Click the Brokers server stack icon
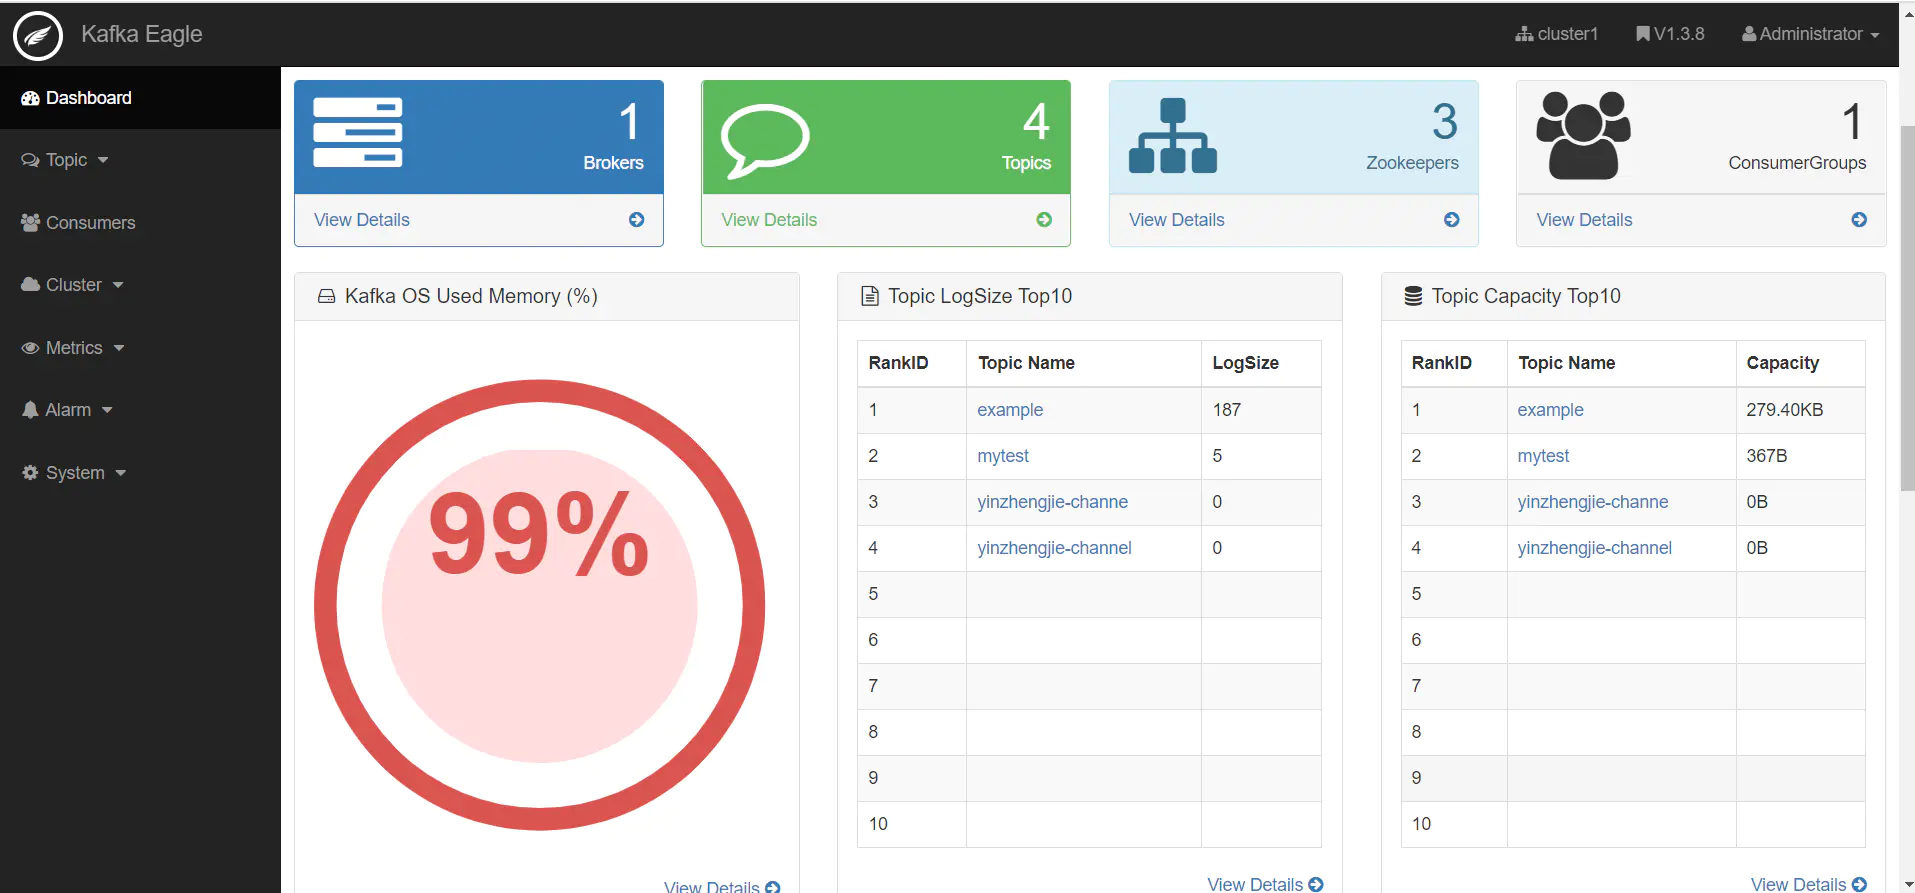This screenshot has height=893, width=1915. [x=357, y=133]
